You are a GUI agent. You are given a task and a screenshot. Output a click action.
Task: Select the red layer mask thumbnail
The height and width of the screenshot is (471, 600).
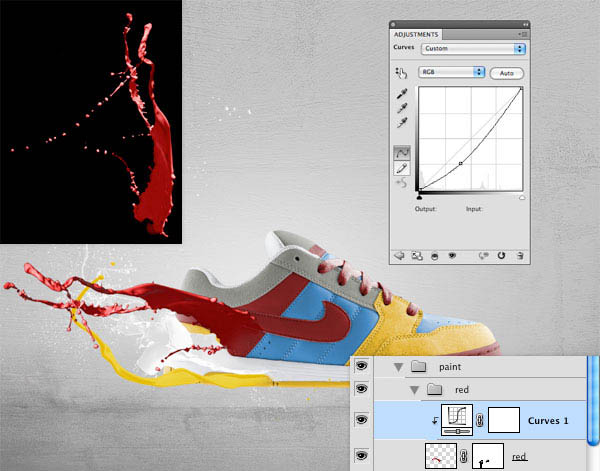pyautogui.click(x=488, y=456)
